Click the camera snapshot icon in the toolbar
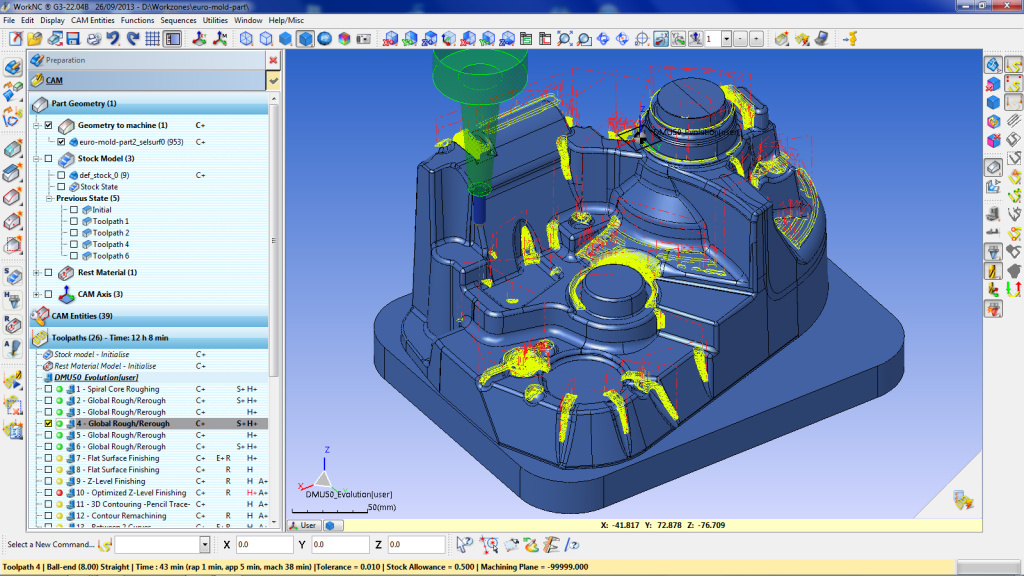The height and width of the screenshot is (576, 1024). pos(365,41)
